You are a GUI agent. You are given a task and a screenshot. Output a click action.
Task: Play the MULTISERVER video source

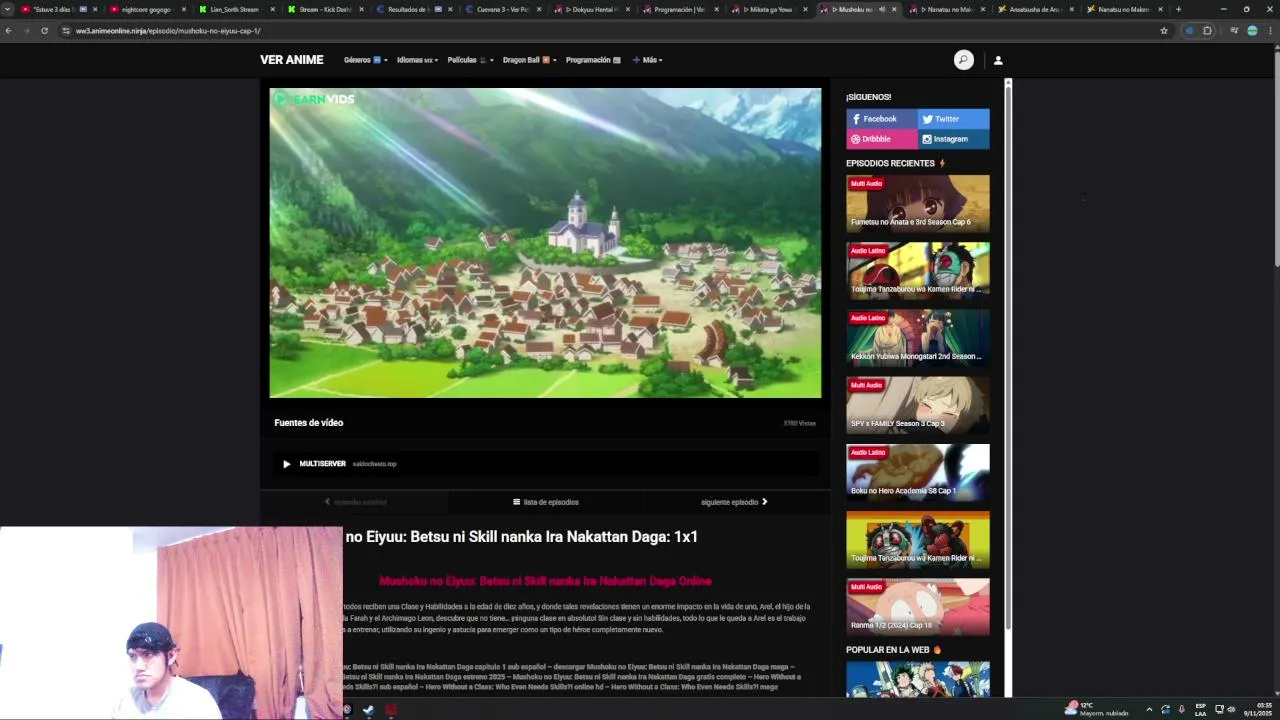coord(545,464)
